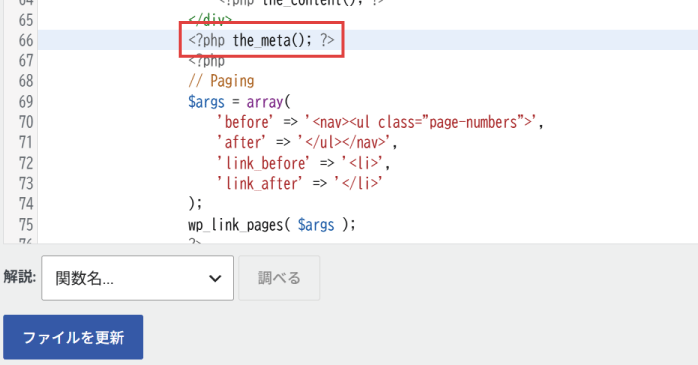698x365 pixels.
Task: Click the 'link_before' line of code
Action: point(303,163)
